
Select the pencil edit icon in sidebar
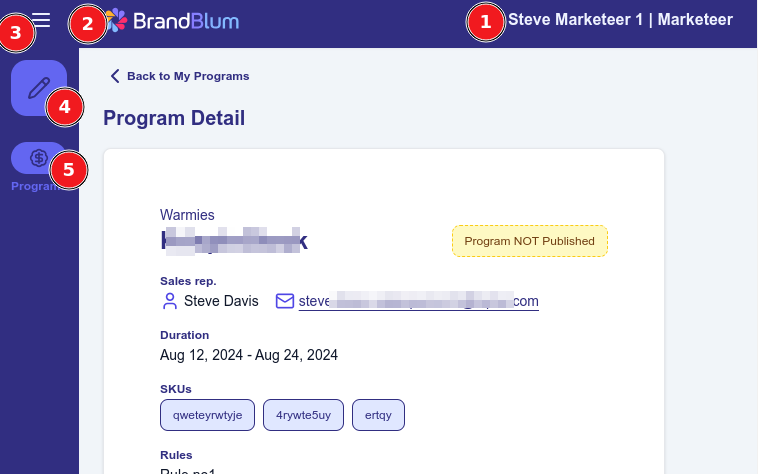(39, 88)
